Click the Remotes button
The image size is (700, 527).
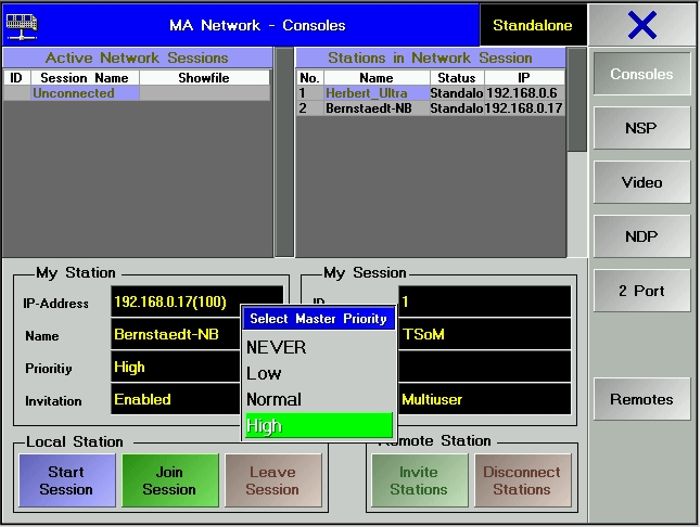click(x=641, y=399)
